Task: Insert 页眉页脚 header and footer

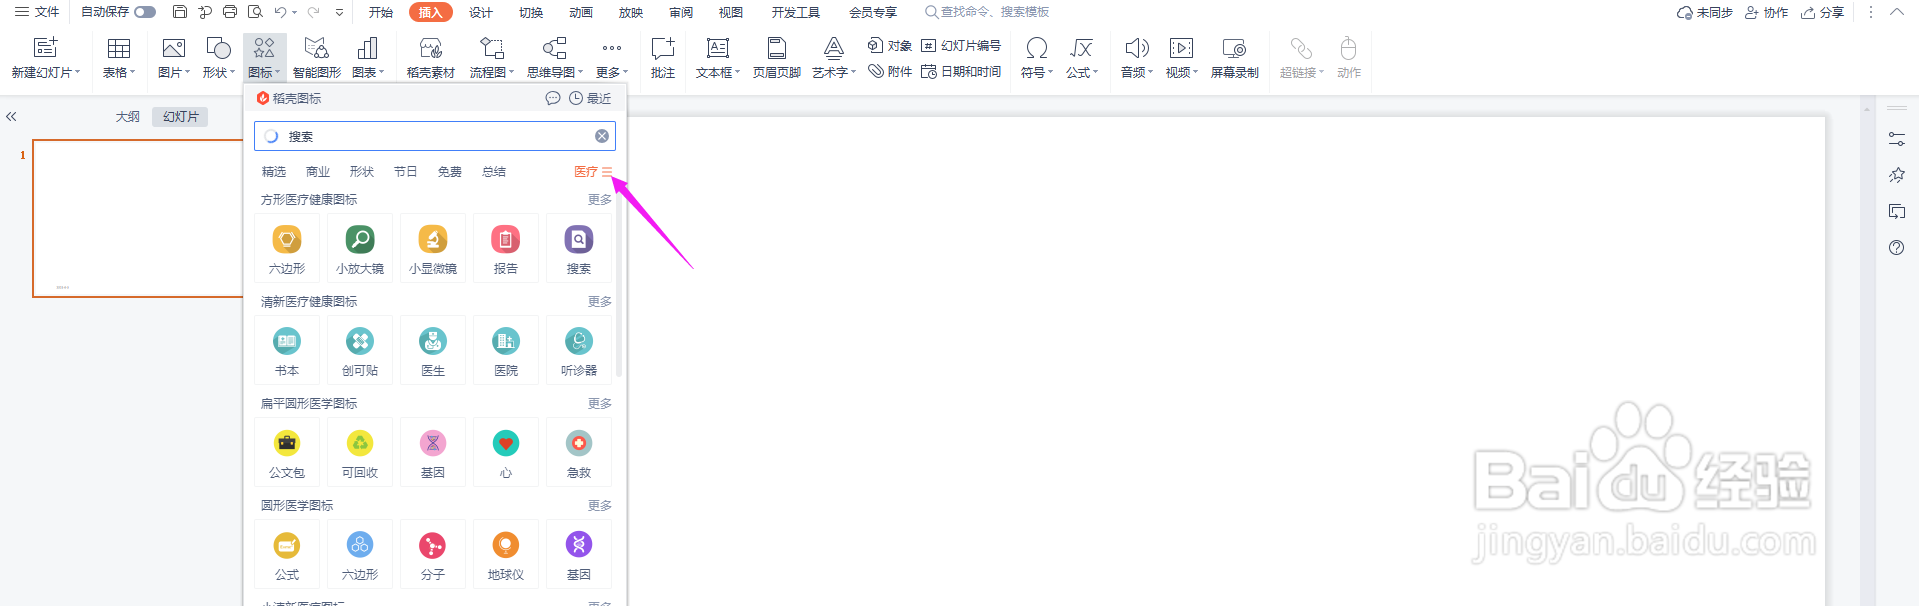Action: 777,58
